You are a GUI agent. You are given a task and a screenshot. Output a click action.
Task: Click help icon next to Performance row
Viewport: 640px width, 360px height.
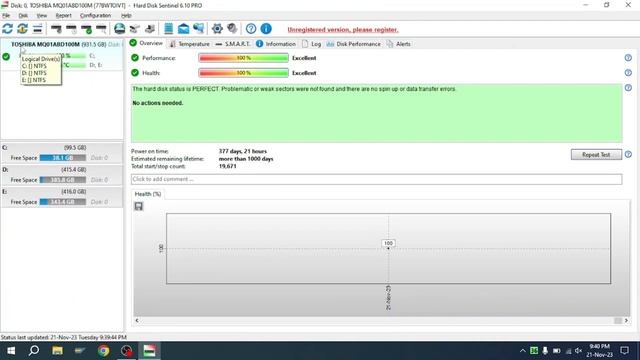[x=628, y=58]
